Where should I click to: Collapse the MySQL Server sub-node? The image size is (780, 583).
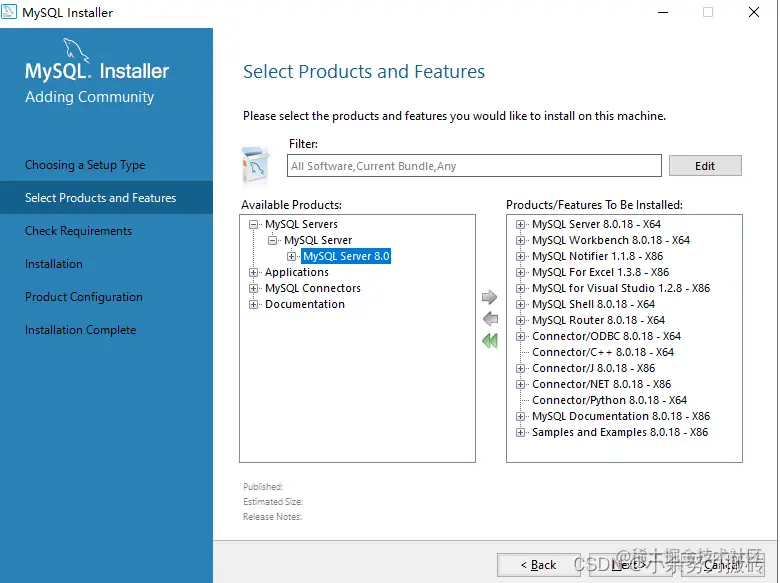(x=273, y=240)
